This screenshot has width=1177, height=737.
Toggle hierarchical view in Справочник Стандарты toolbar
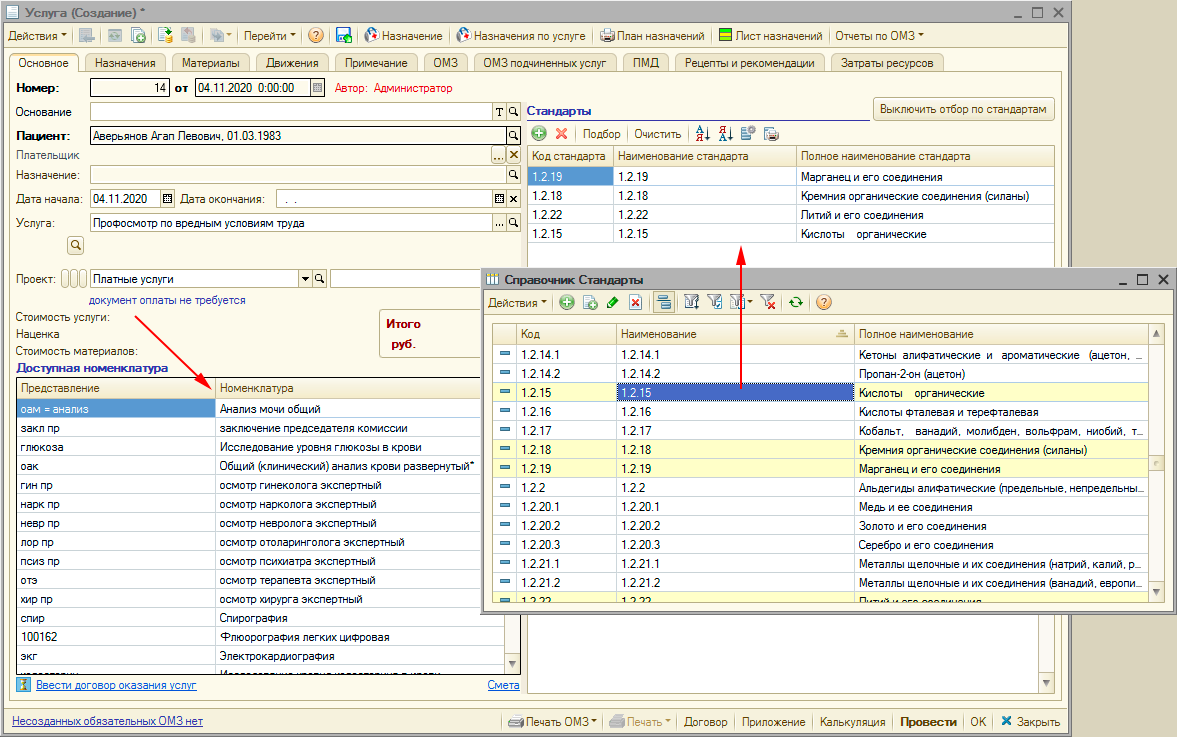click(664, 302)
